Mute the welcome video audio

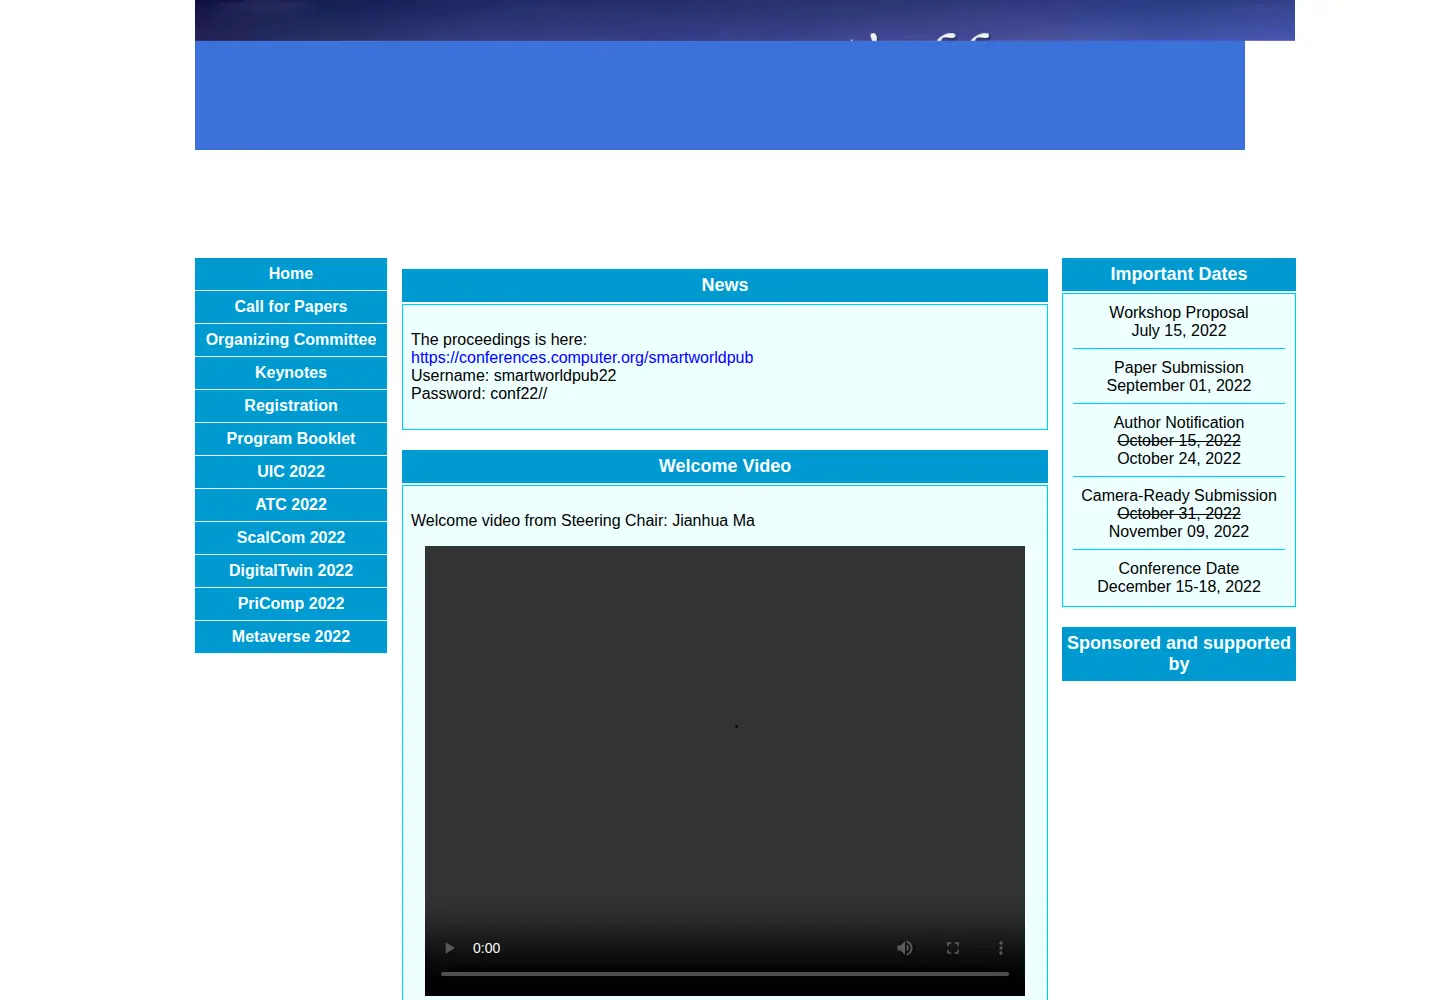905,948
